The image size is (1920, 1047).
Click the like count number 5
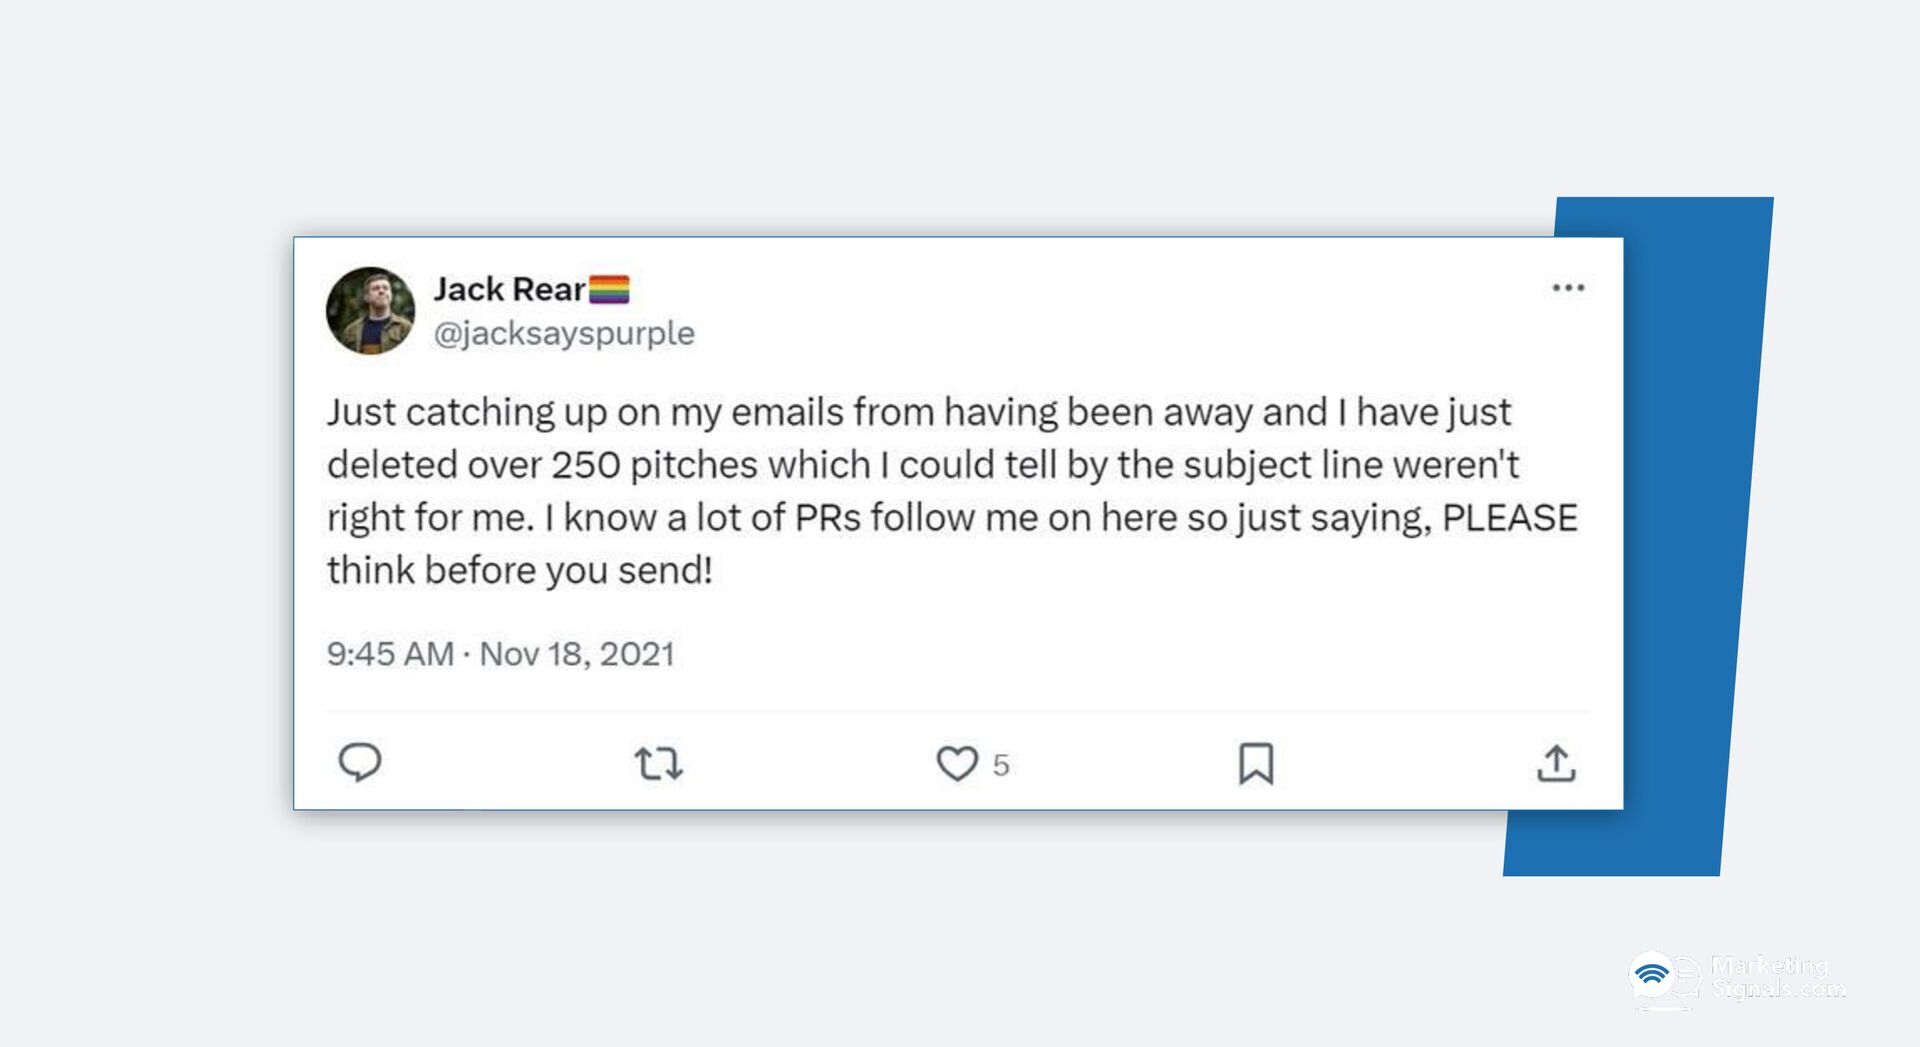tap(1001, 766)
